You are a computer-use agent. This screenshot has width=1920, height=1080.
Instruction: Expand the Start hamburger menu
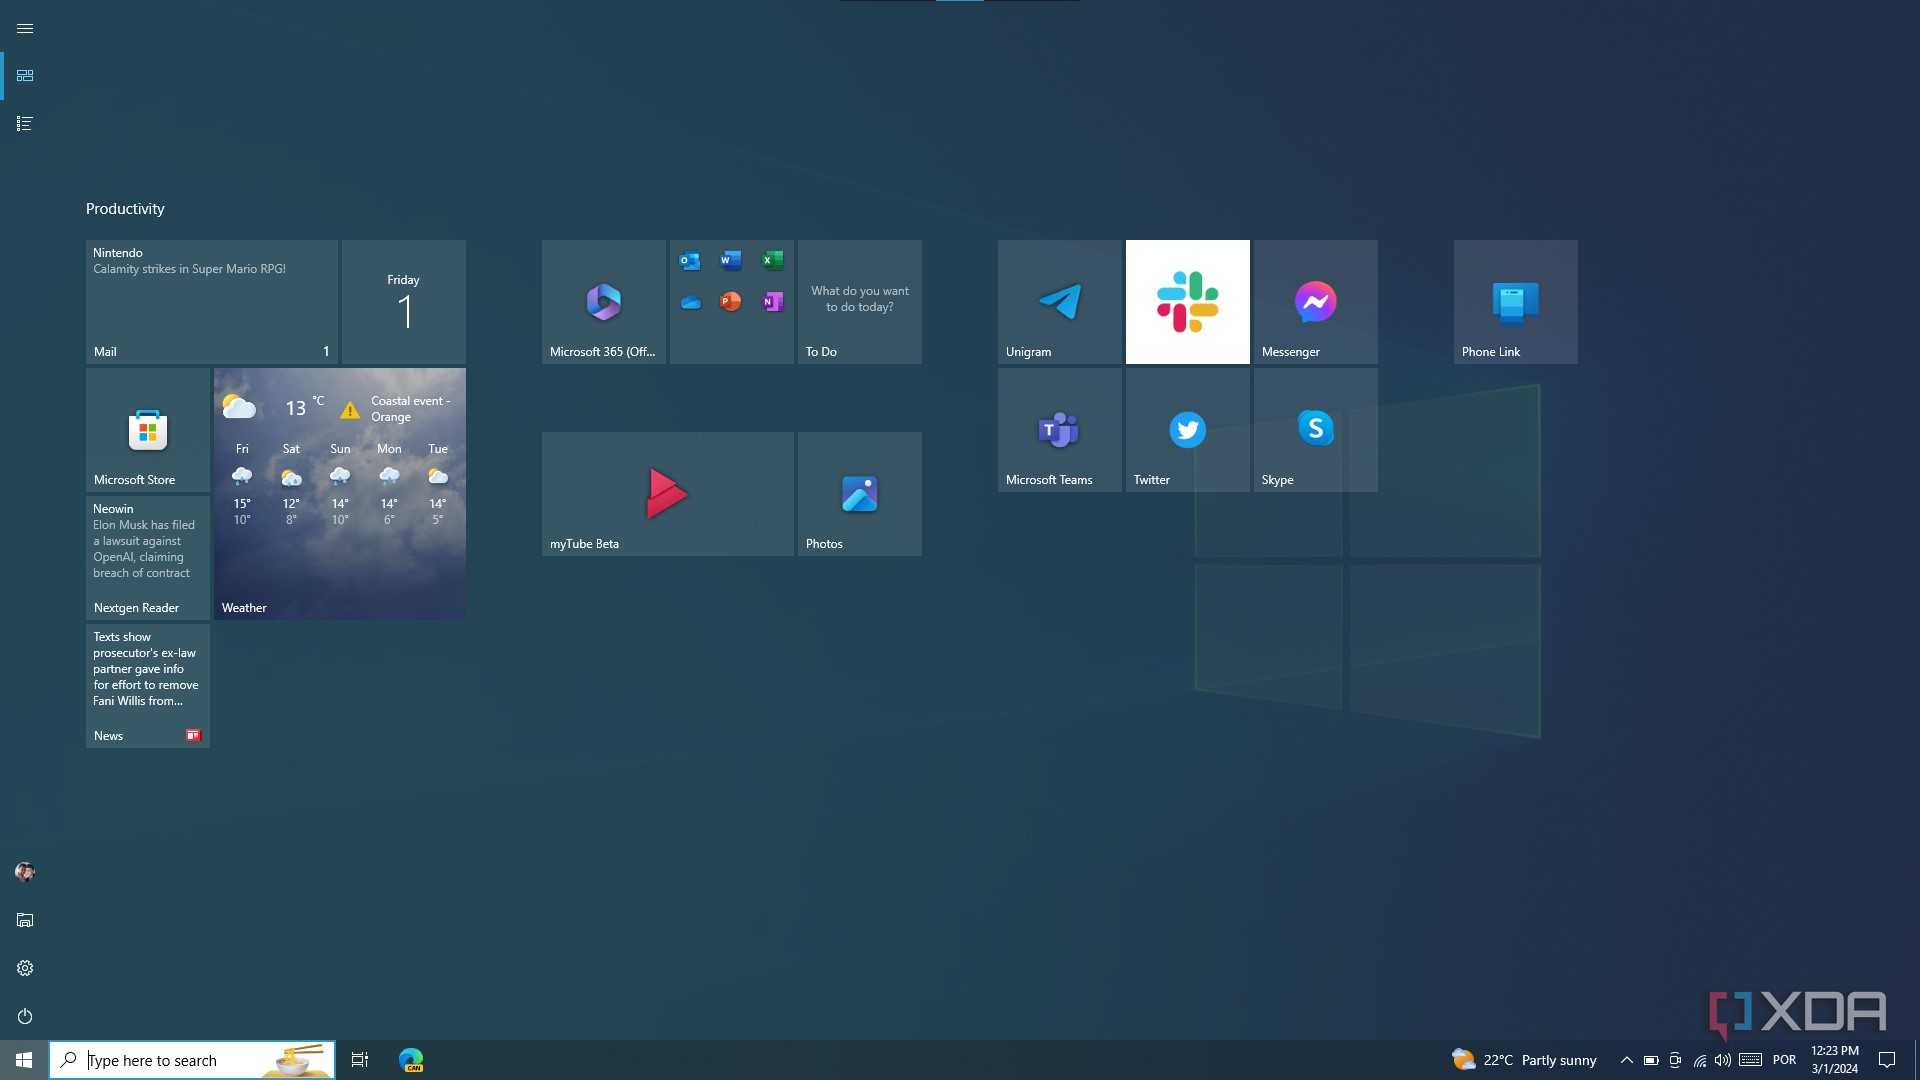coord(25,28)
